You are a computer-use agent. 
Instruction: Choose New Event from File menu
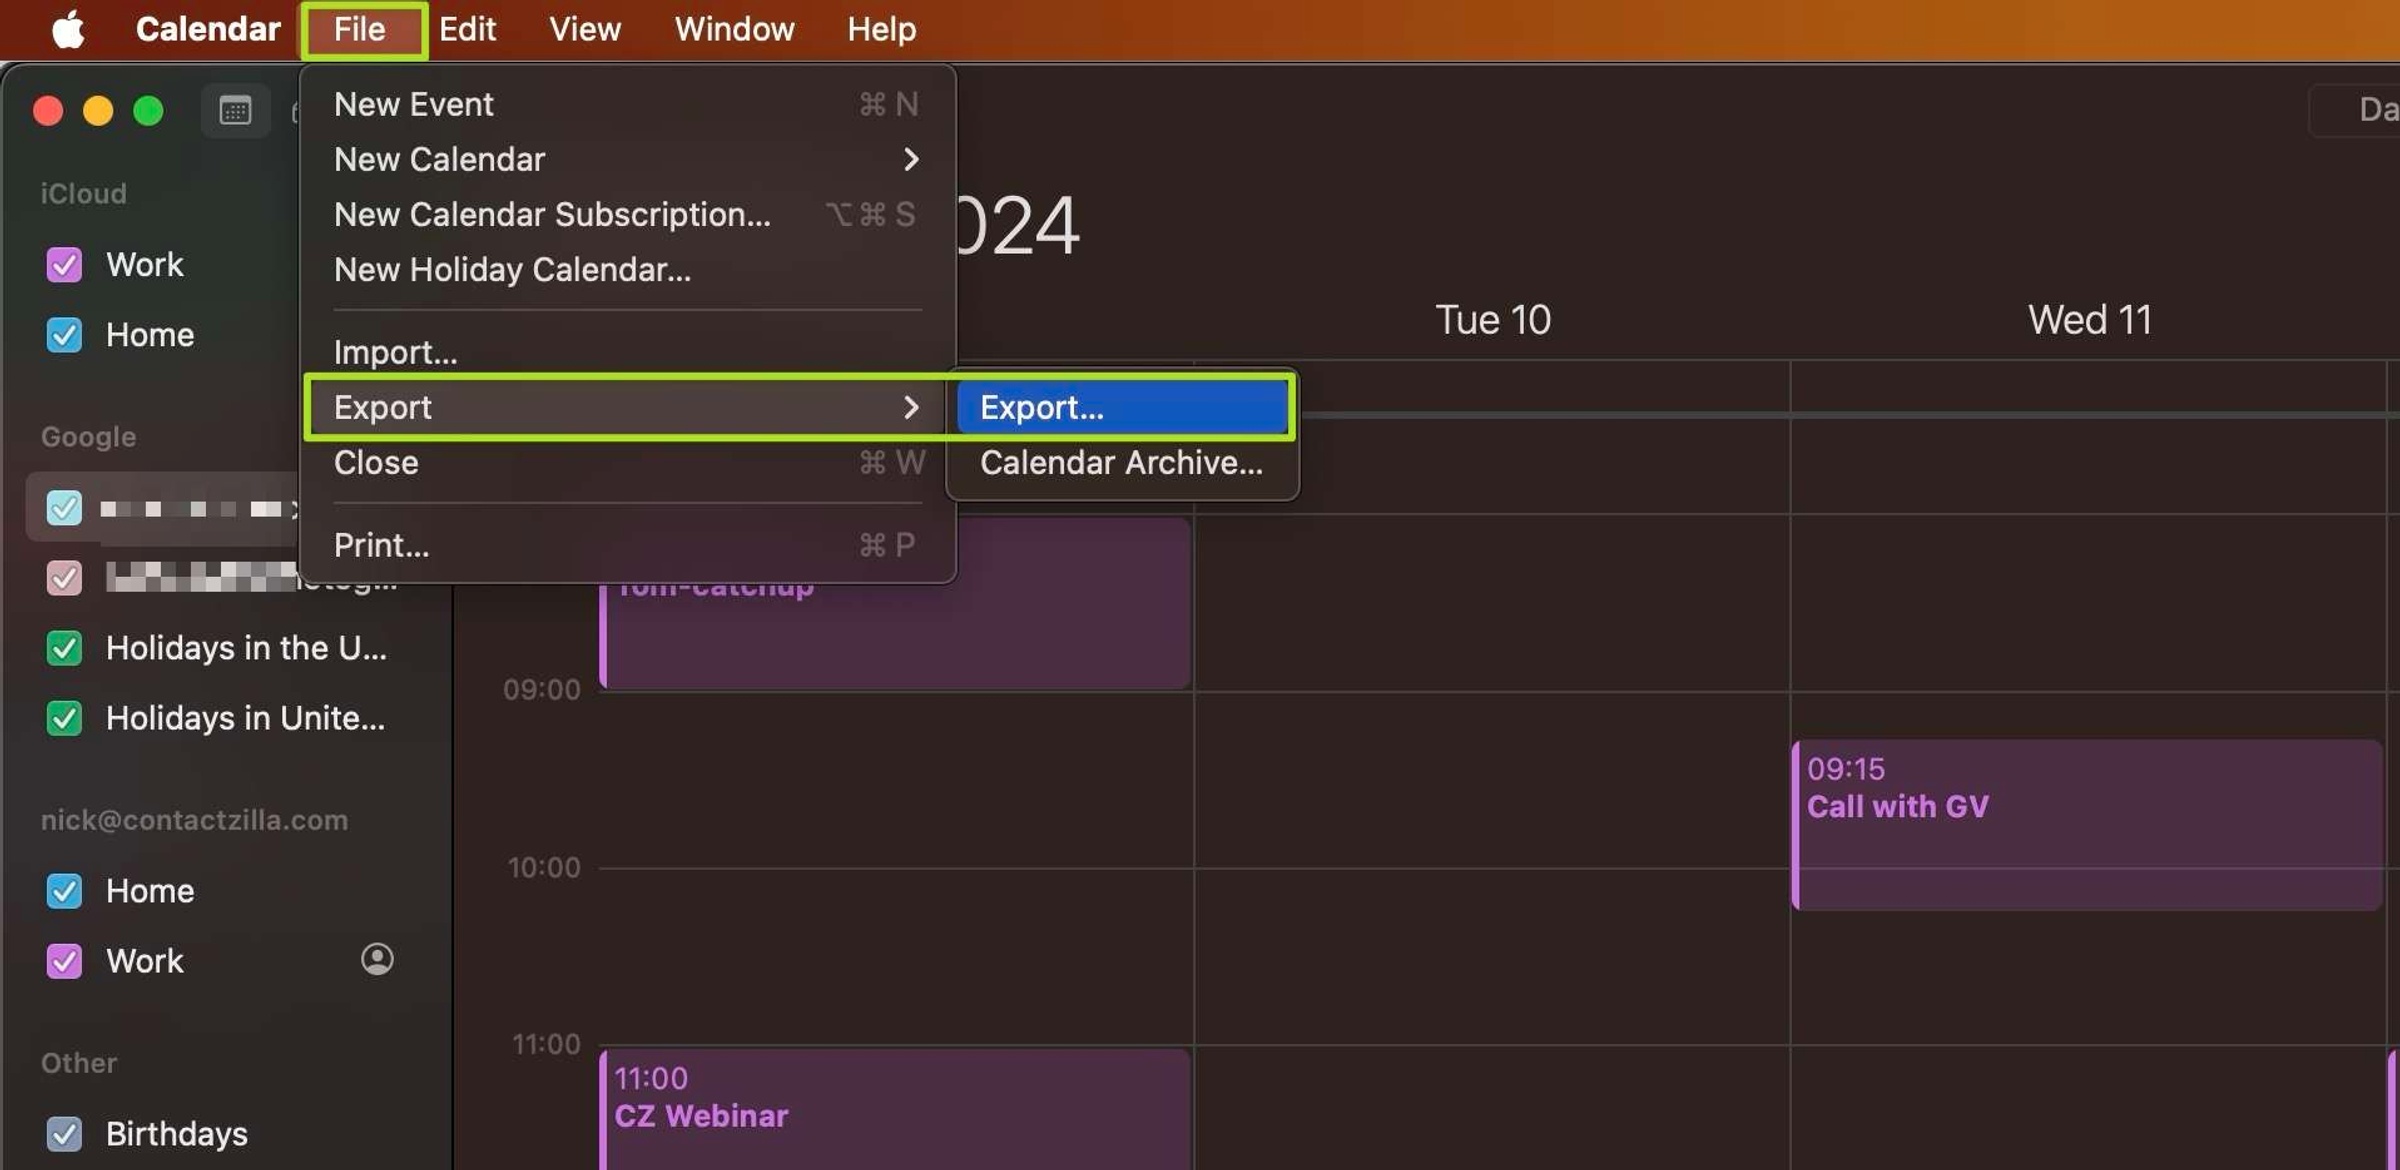click(628, 104)
